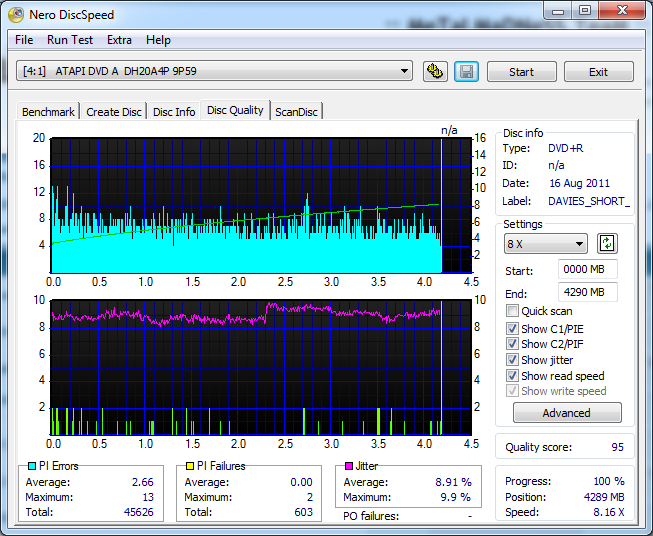
Task: Disable Show read speed checkbox
Action: (513, 376)
